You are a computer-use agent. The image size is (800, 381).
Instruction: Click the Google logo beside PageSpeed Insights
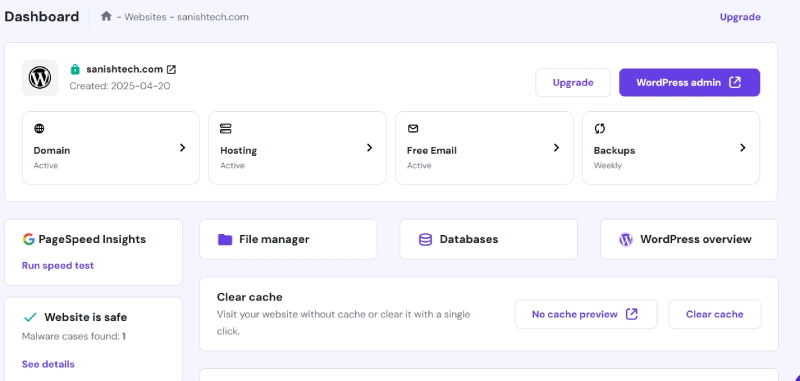coord(28,239)
